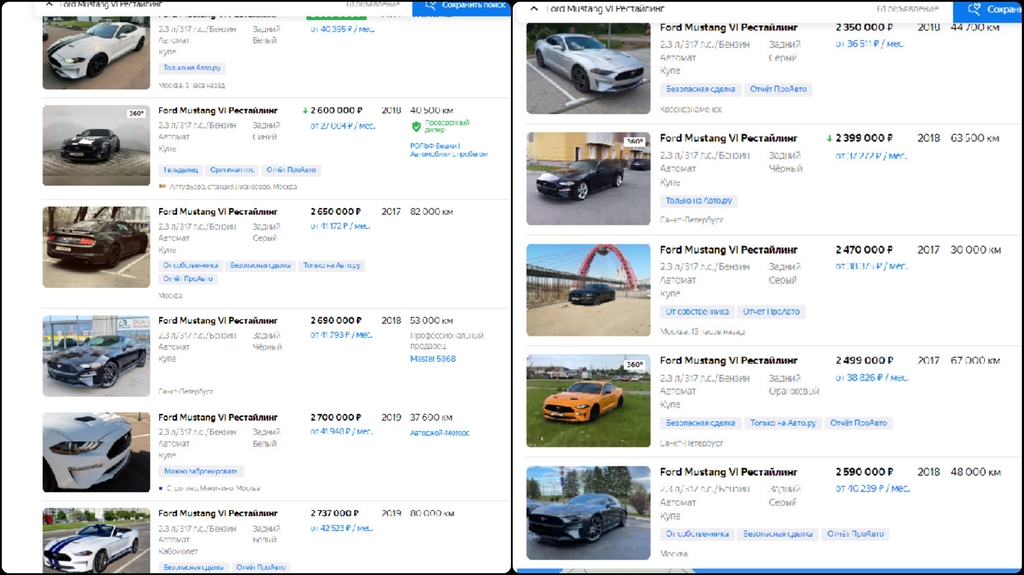
Task: Click 'Отчёт ПроАвто' tag on 2 350 000 listing
Action: click(x=778, y=90)
